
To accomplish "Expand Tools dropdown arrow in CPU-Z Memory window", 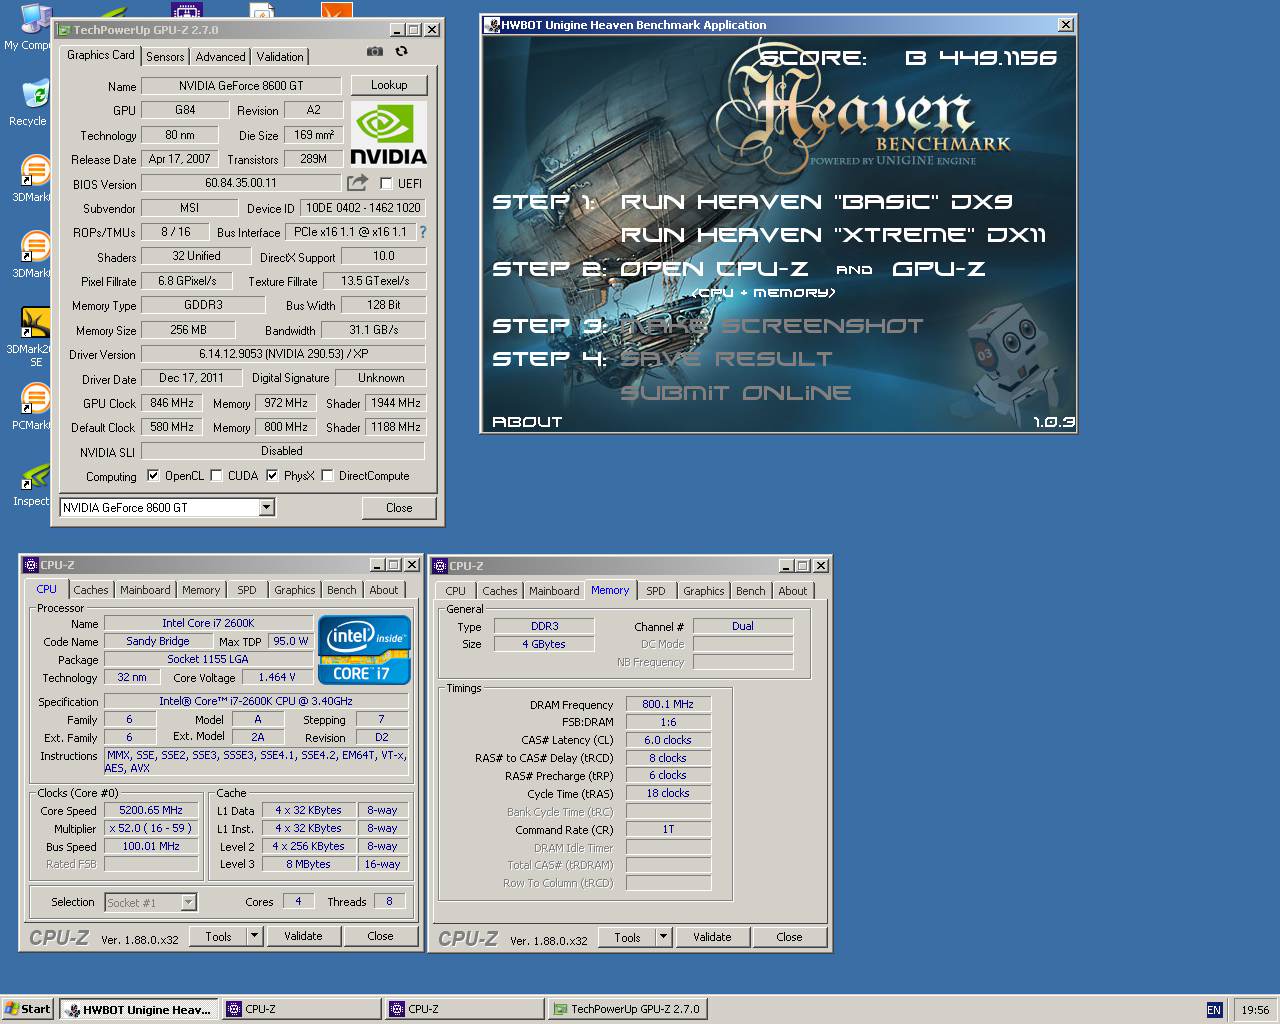I will click(x=663, y=938).
